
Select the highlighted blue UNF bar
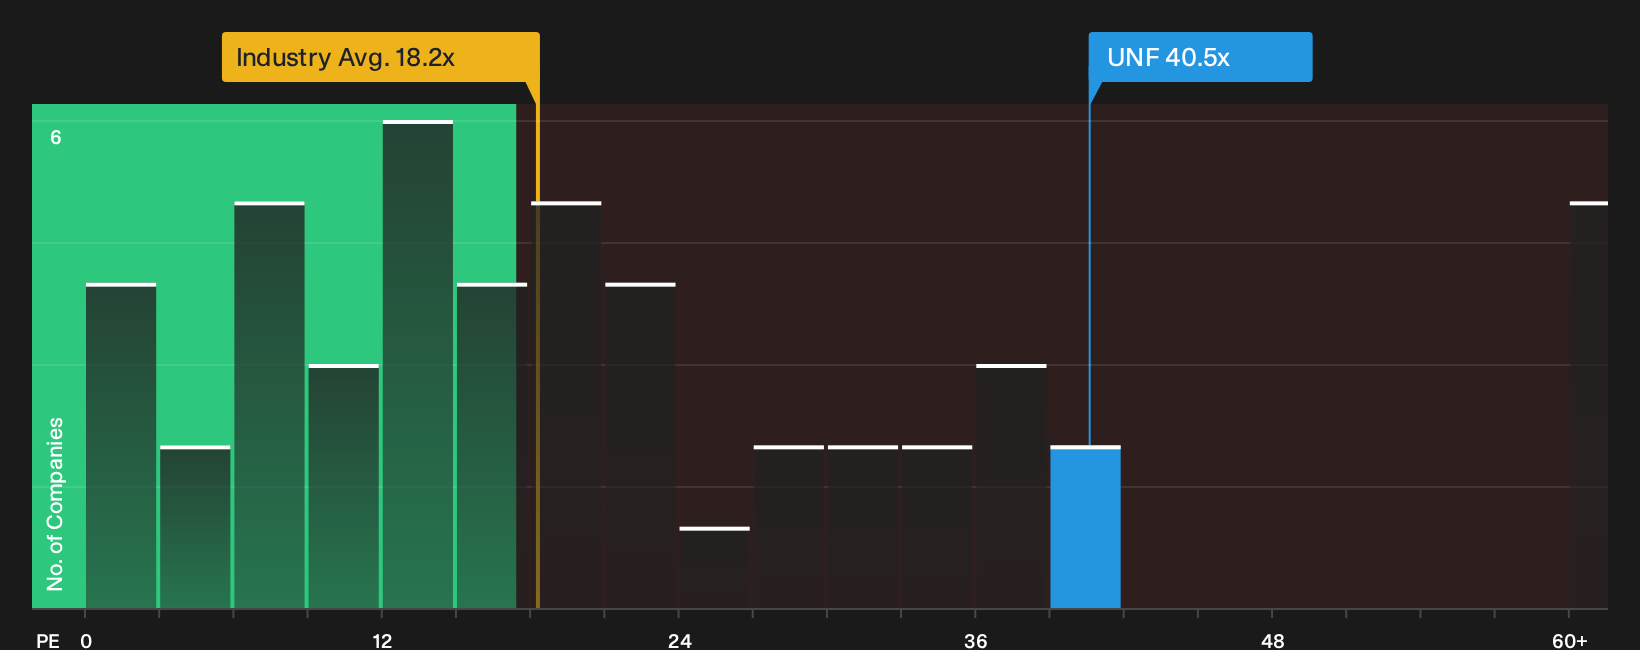tap(1085, 527)
